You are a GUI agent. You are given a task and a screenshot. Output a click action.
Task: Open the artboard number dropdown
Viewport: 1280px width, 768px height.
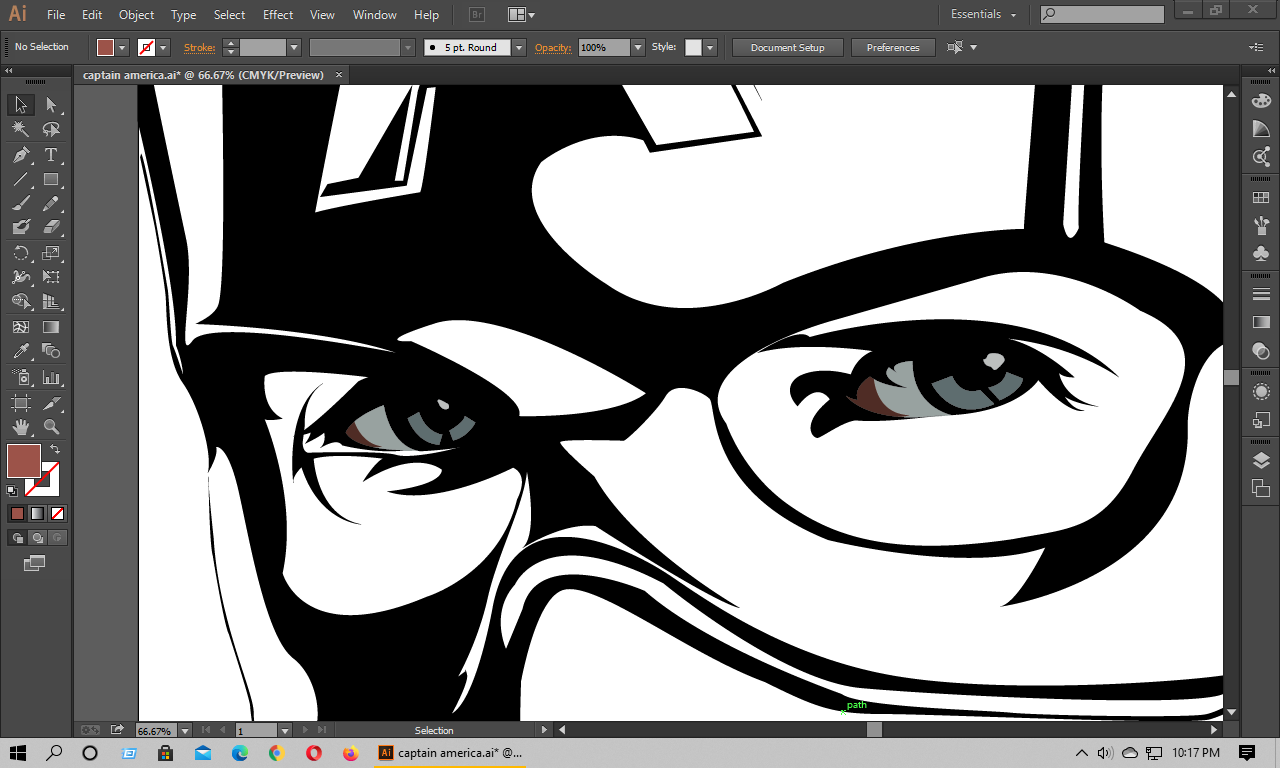[284, 731]
